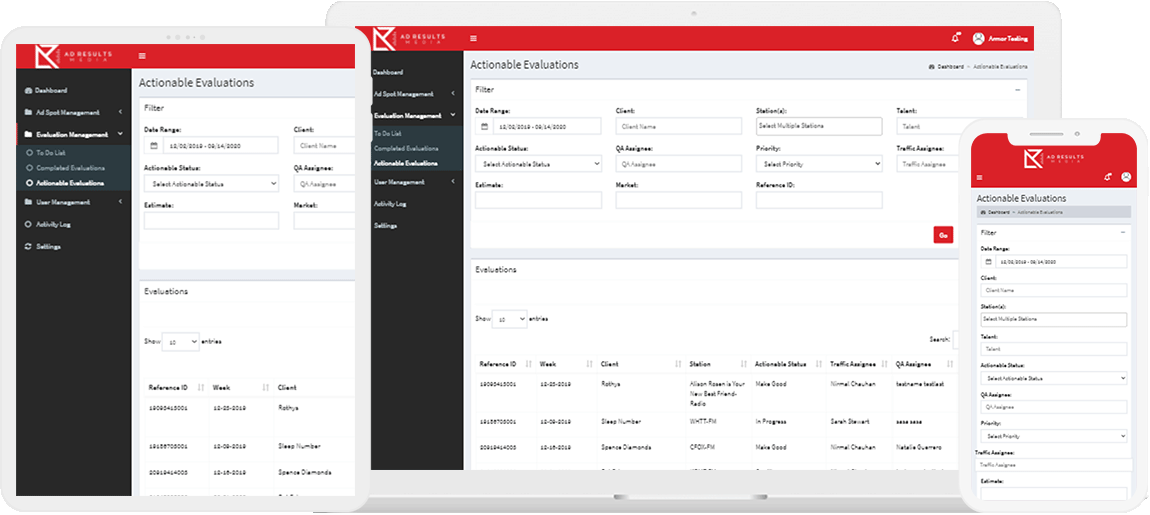Click the Dashboard breadcrumb link on the laptop
This screenshot has width=1150, height=515.
[950, 66]
